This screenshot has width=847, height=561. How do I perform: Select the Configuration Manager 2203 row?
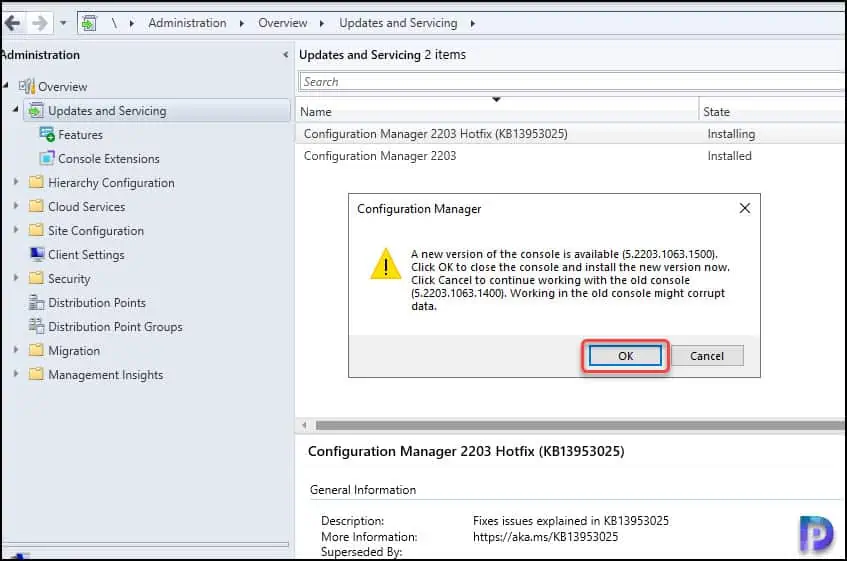pos(571,156)
